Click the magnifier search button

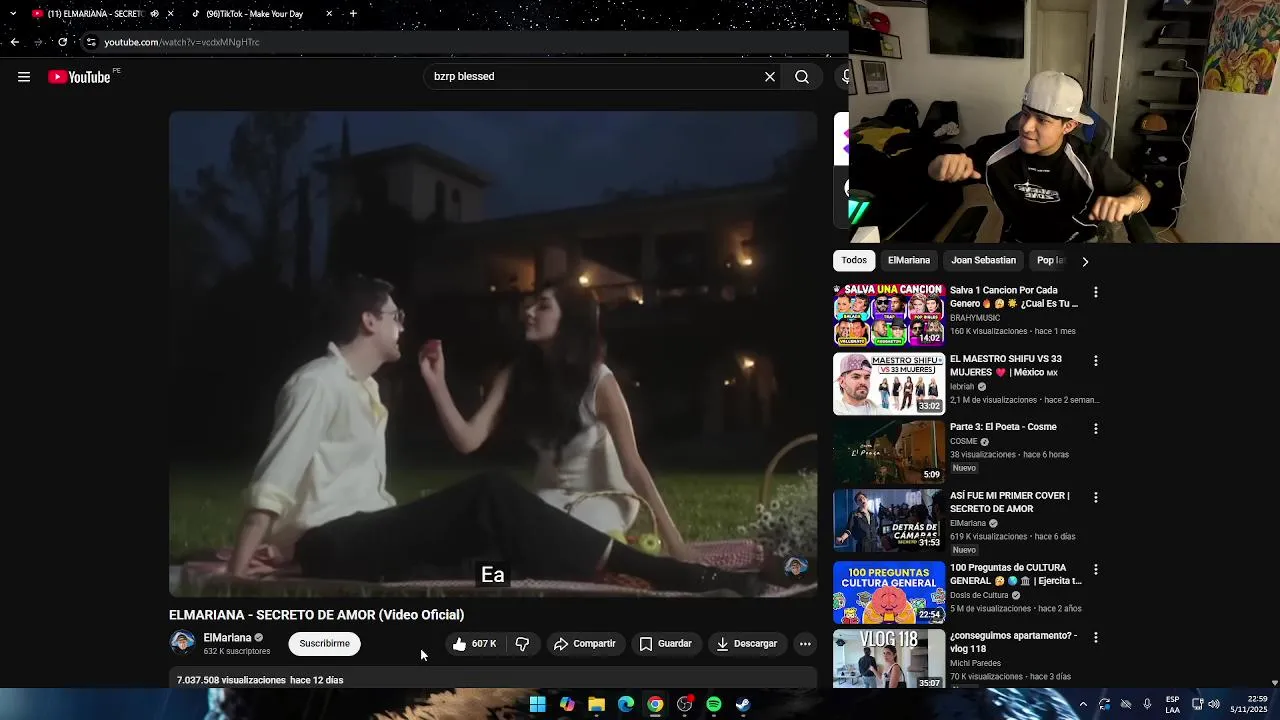[x=802, y=77]
